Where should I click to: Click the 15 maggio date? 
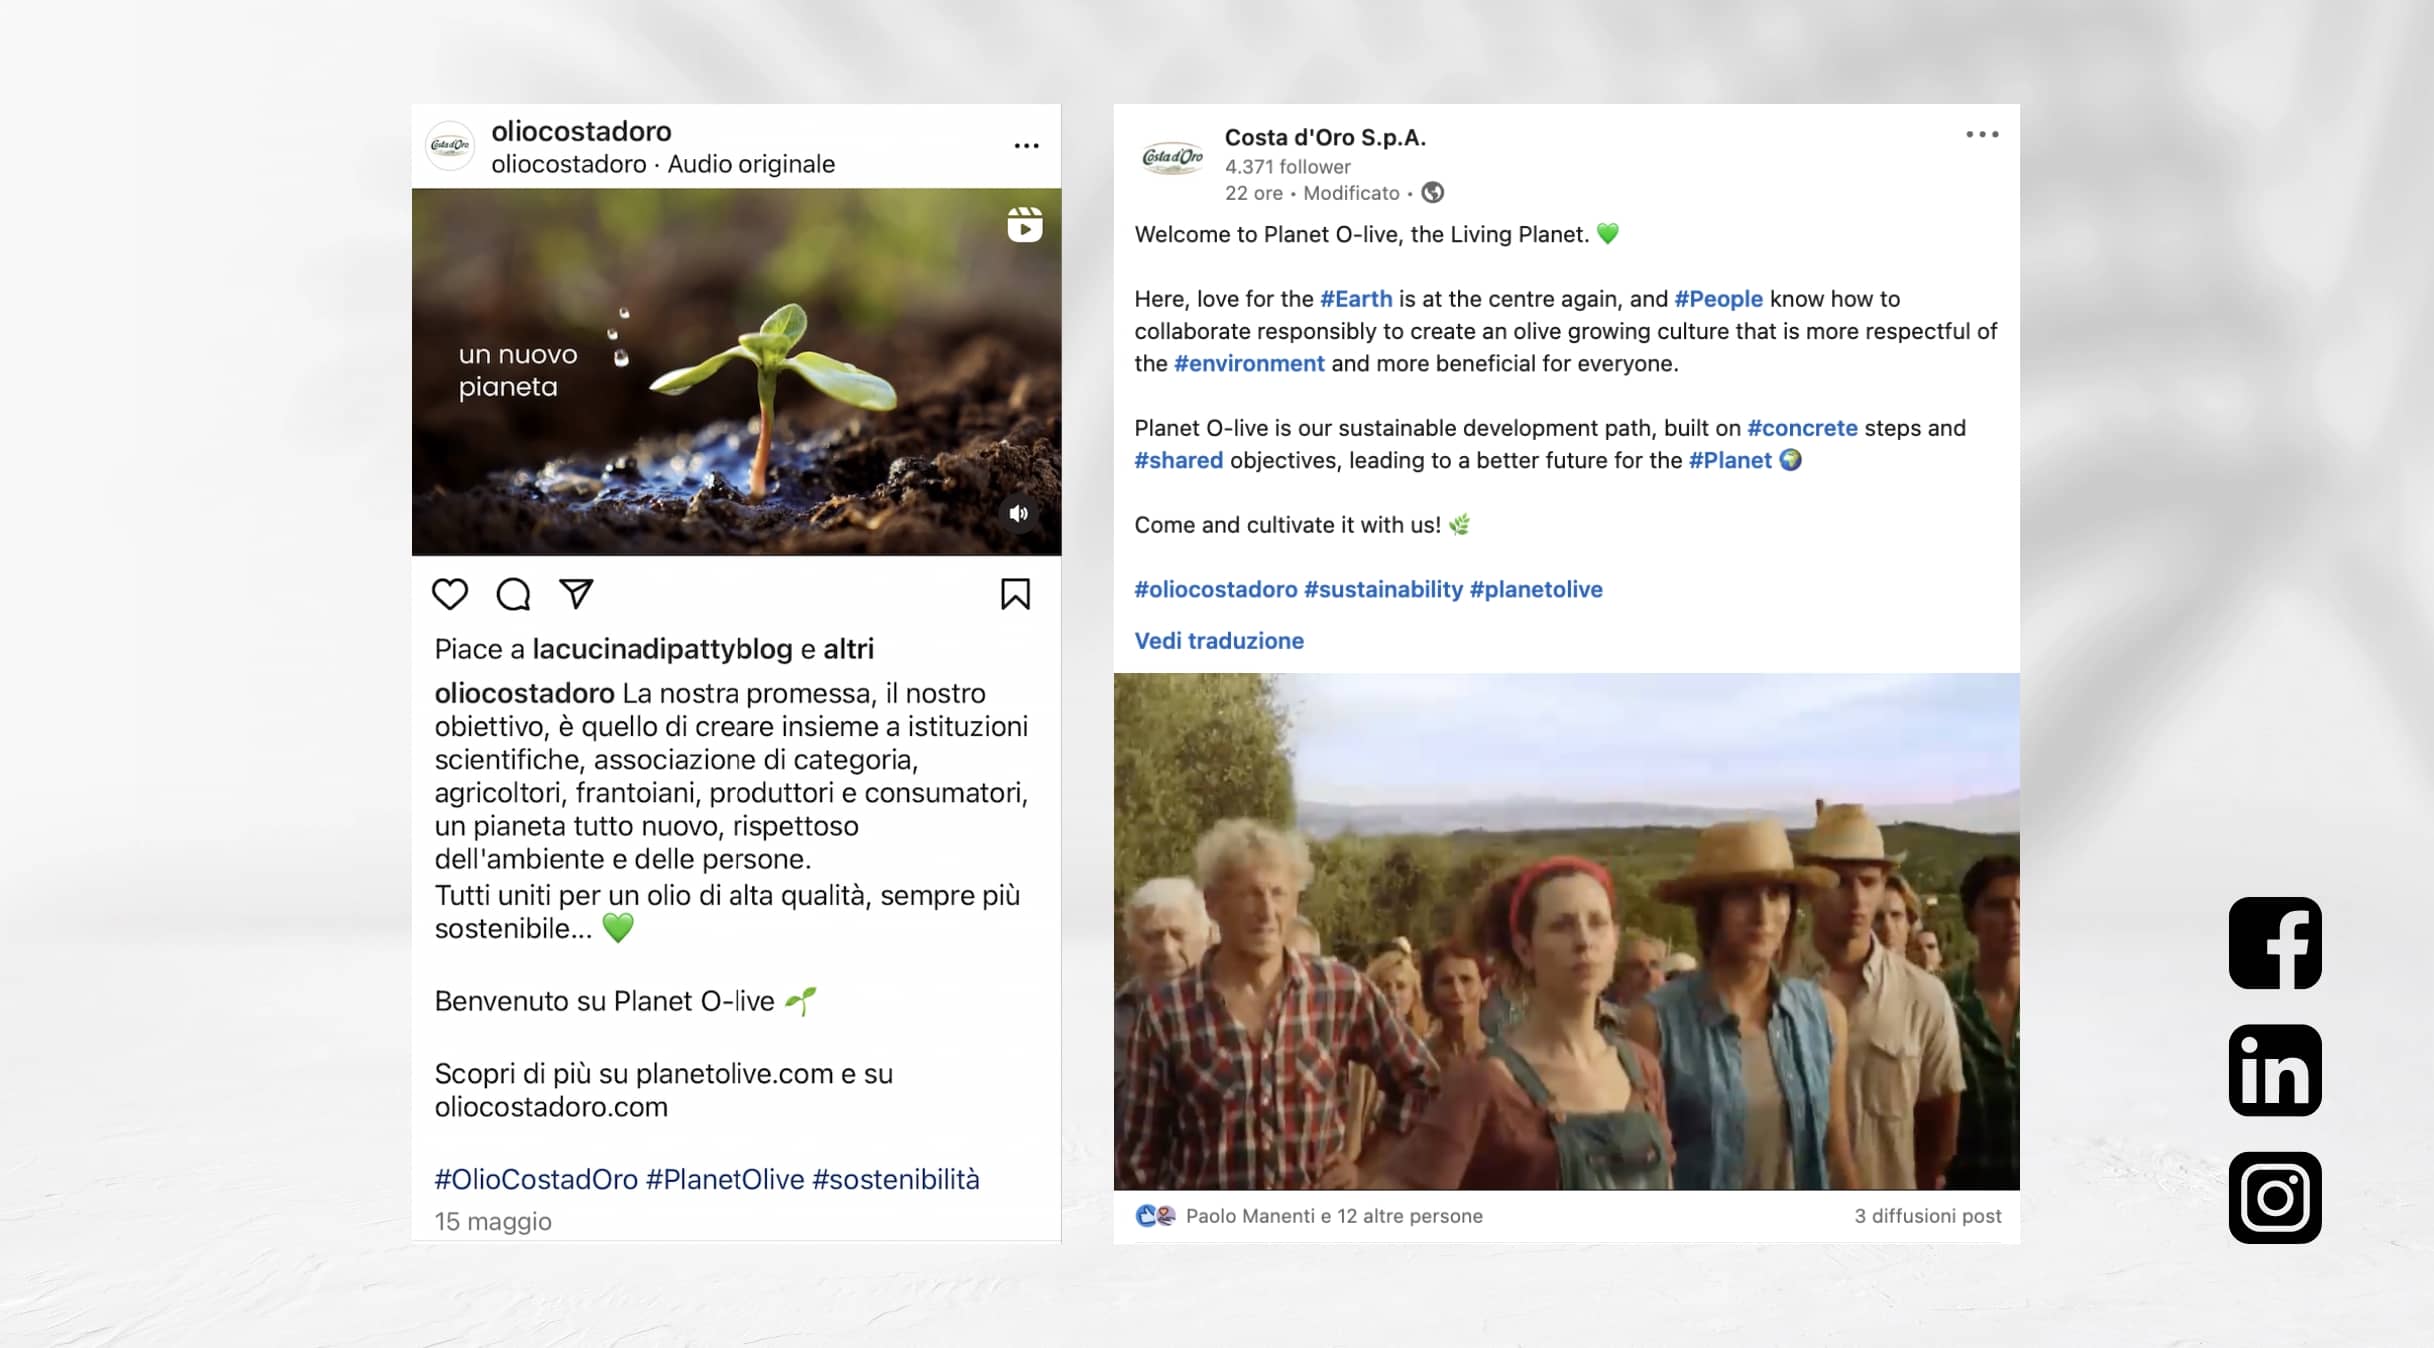coord(493,1222)
